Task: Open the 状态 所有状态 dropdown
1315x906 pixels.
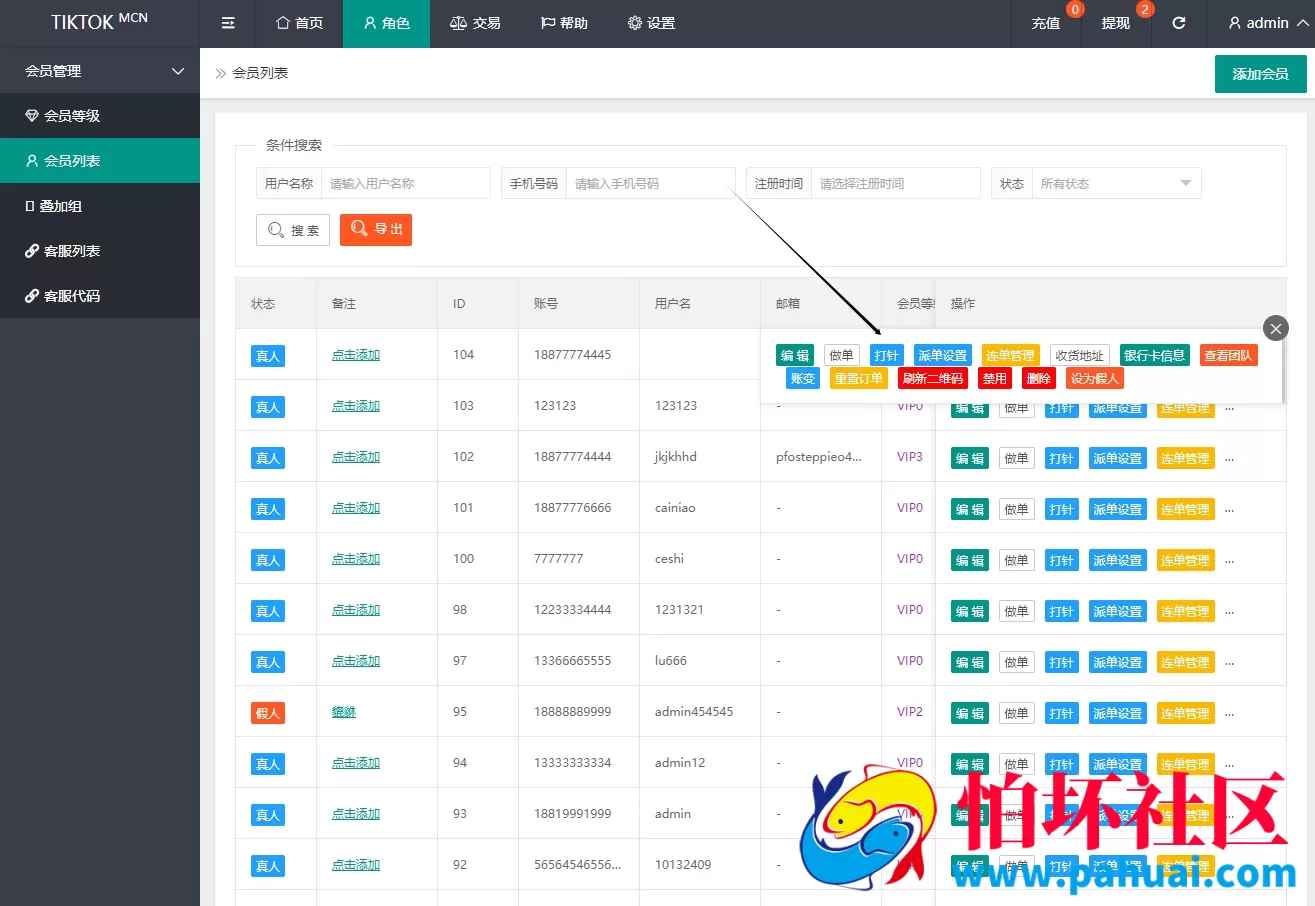Action: click(x=1116, y=184)
